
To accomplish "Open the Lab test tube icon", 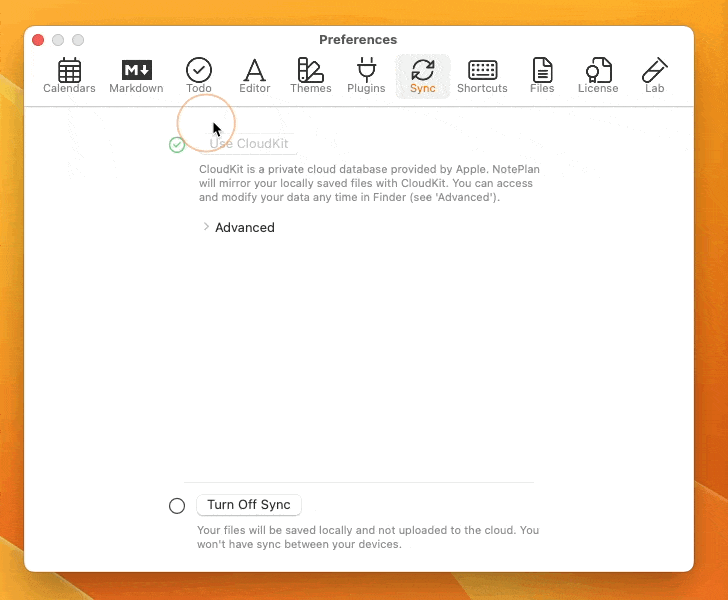I will pyautogui.click(x=654, y=70).
